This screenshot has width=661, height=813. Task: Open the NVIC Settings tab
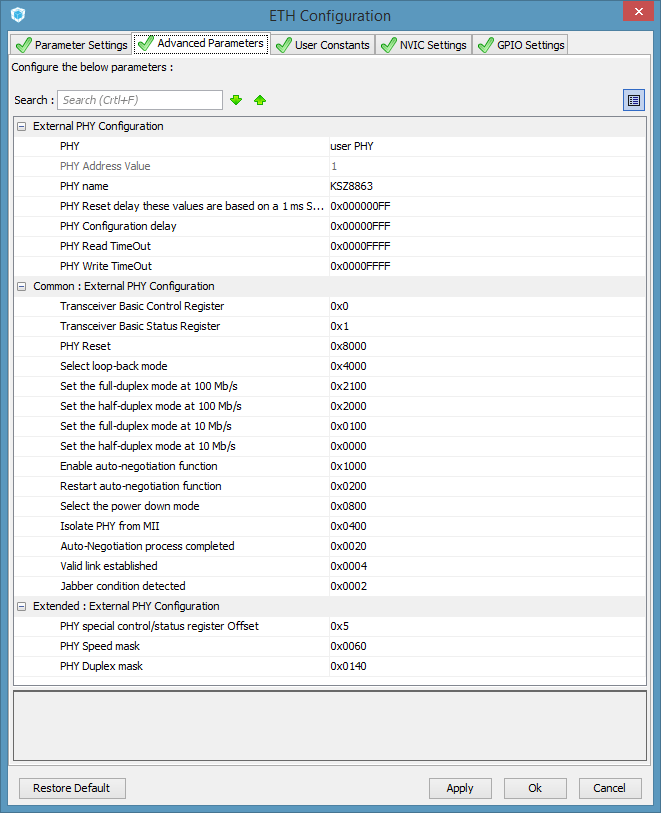[x=423, y=45]
